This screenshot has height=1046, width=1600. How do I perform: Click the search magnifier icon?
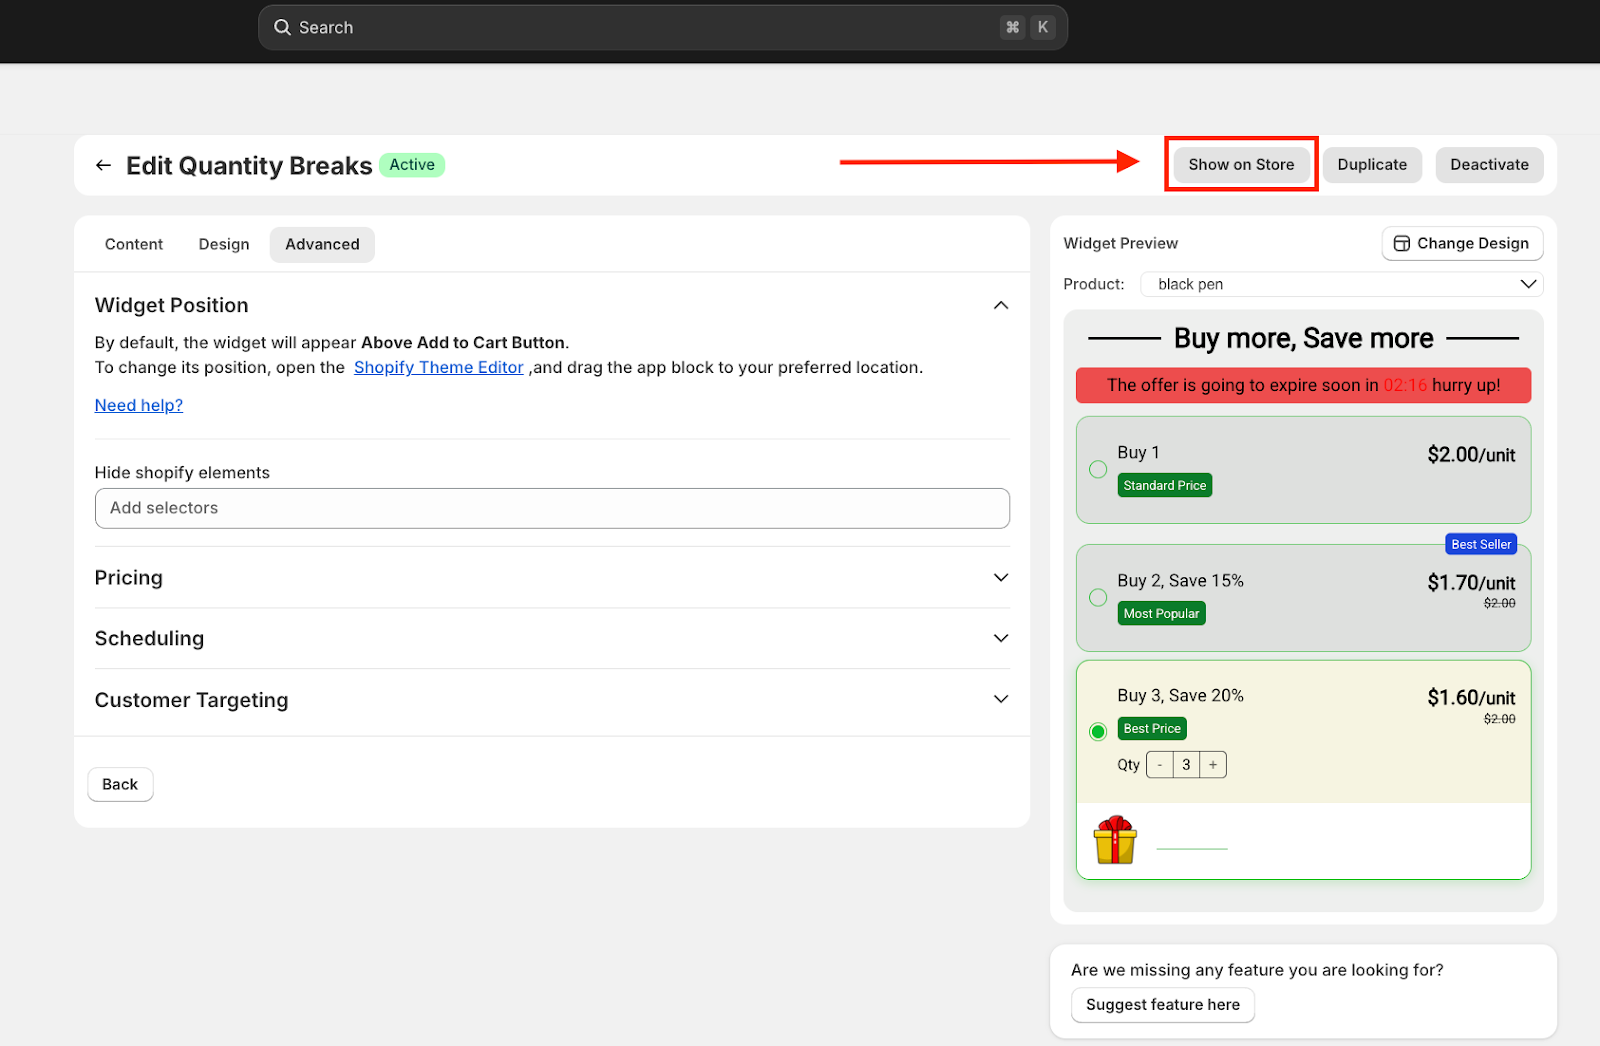(x=283, y=27)
